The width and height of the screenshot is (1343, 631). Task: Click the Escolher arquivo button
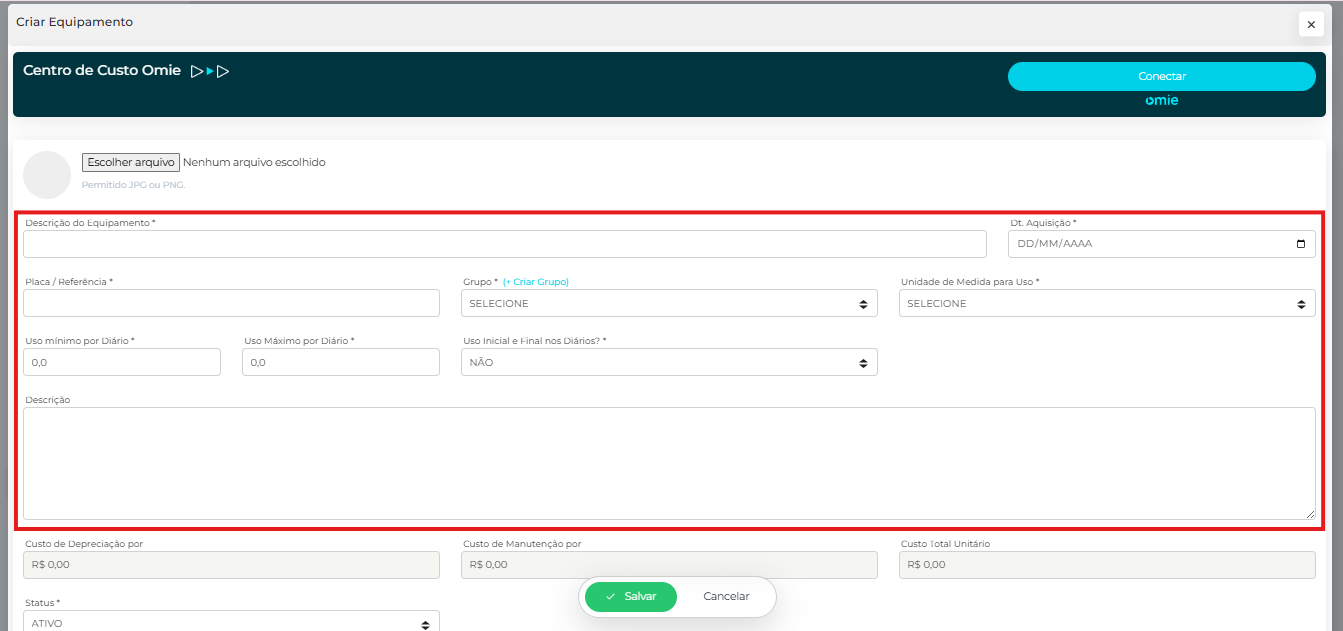coord(131,162)
